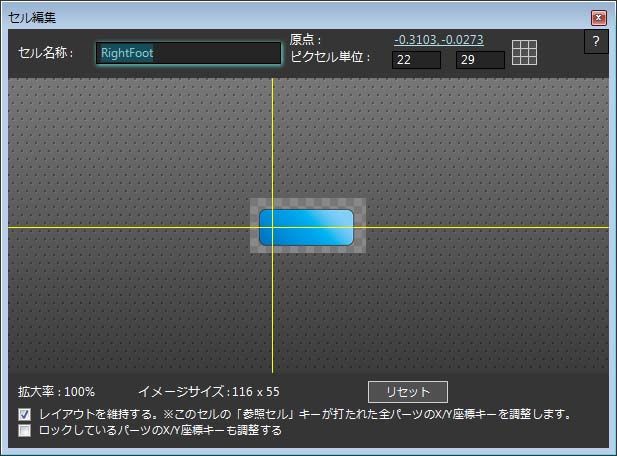This screenshot has width=617, height=456.
Task: Click the 拡大率 : 100% text
Action: 56,391
